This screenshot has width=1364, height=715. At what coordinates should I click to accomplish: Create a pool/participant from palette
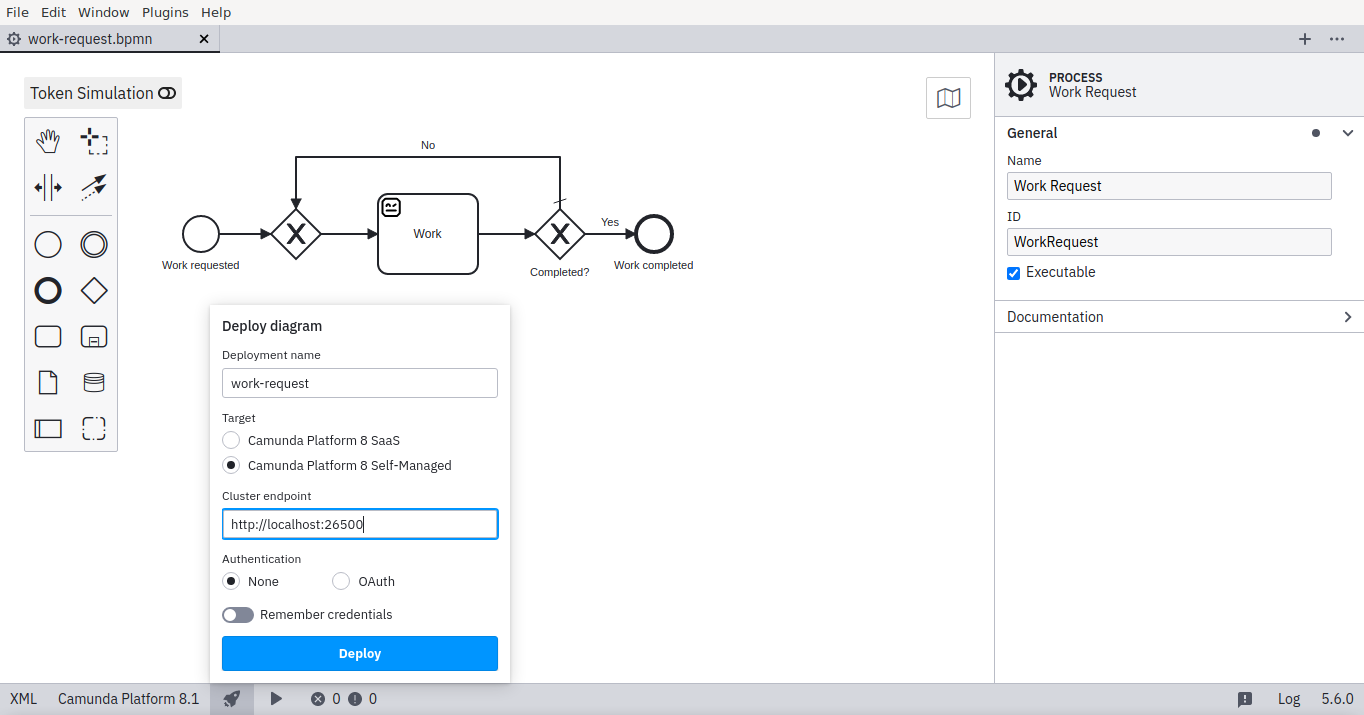click(48, 428)
